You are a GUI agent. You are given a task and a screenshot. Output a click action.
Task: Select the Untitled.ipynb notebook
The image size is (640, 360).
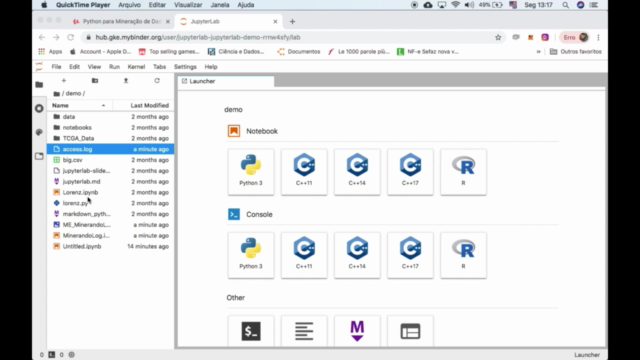pos(110,247)
